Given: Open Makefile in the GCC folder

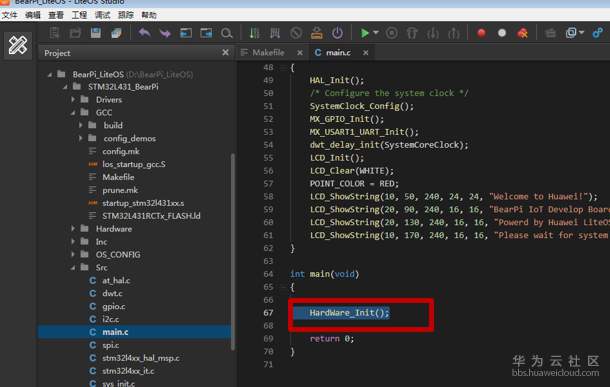Looking at the screenshot, I should tap(118, 177).
